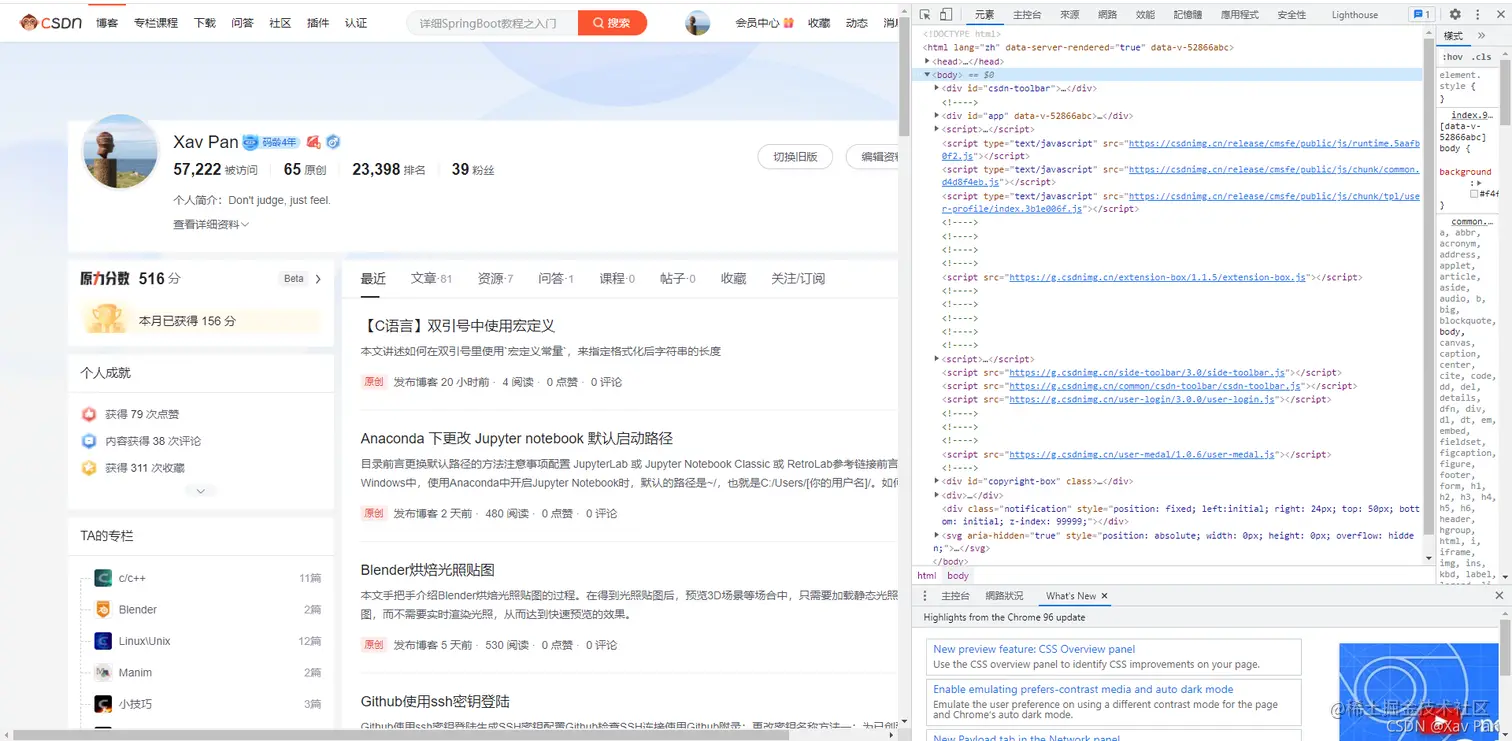Viewport: 1512px width, 741px height.
Task: Click the red medal next to the username
Action: click(x=313, y=142)
